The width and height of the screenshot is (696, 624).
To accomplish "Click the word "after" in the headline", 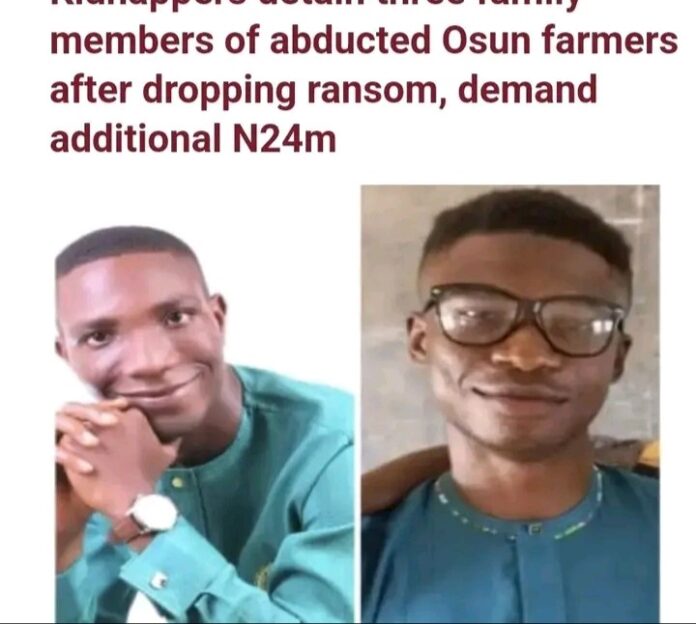I will point(91,89).
